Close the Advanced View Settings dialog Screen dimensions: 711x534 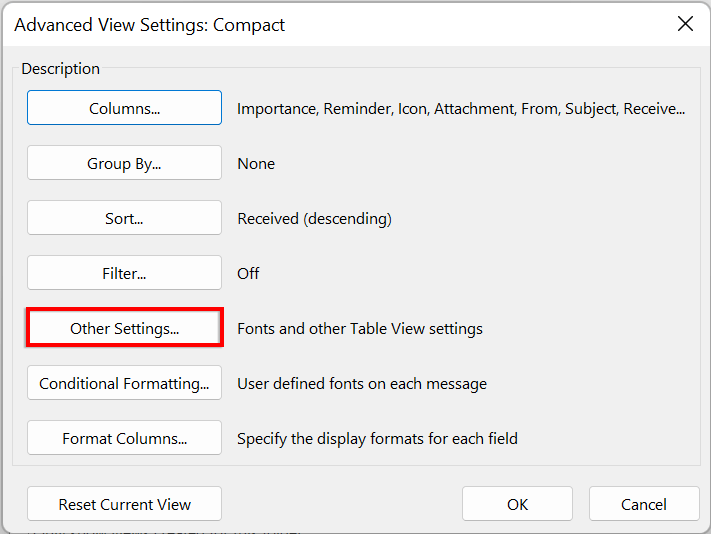[x=685, y=24]
